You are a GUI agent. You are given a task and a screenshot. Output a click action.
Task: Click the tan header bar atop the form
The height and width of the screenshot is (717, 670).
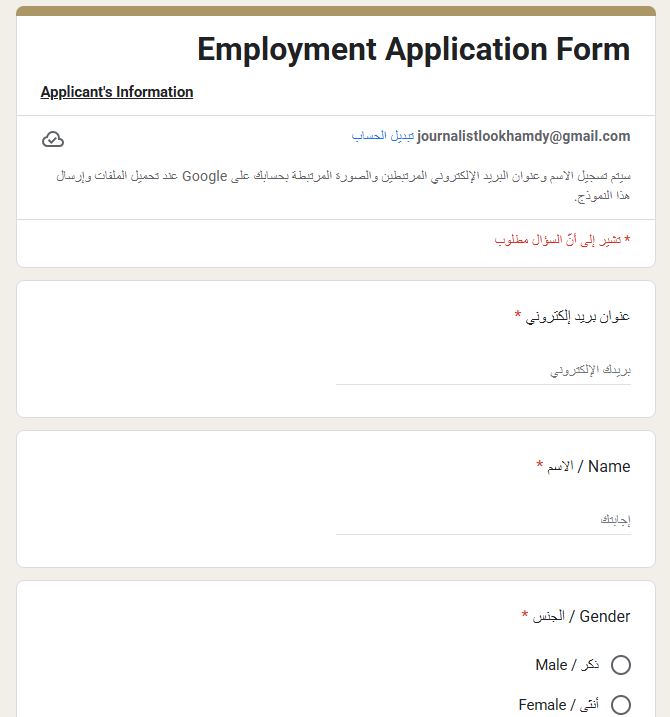(x=336, y=11)
